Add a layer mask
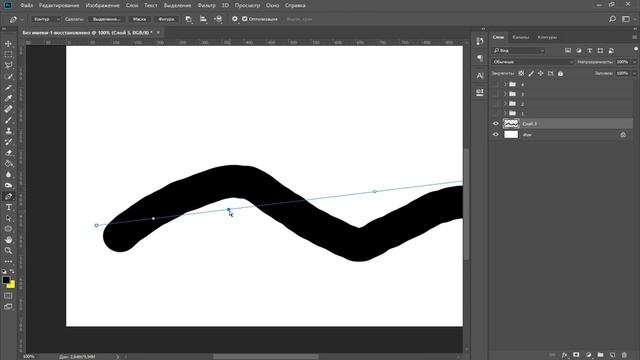 pos(576,355)
